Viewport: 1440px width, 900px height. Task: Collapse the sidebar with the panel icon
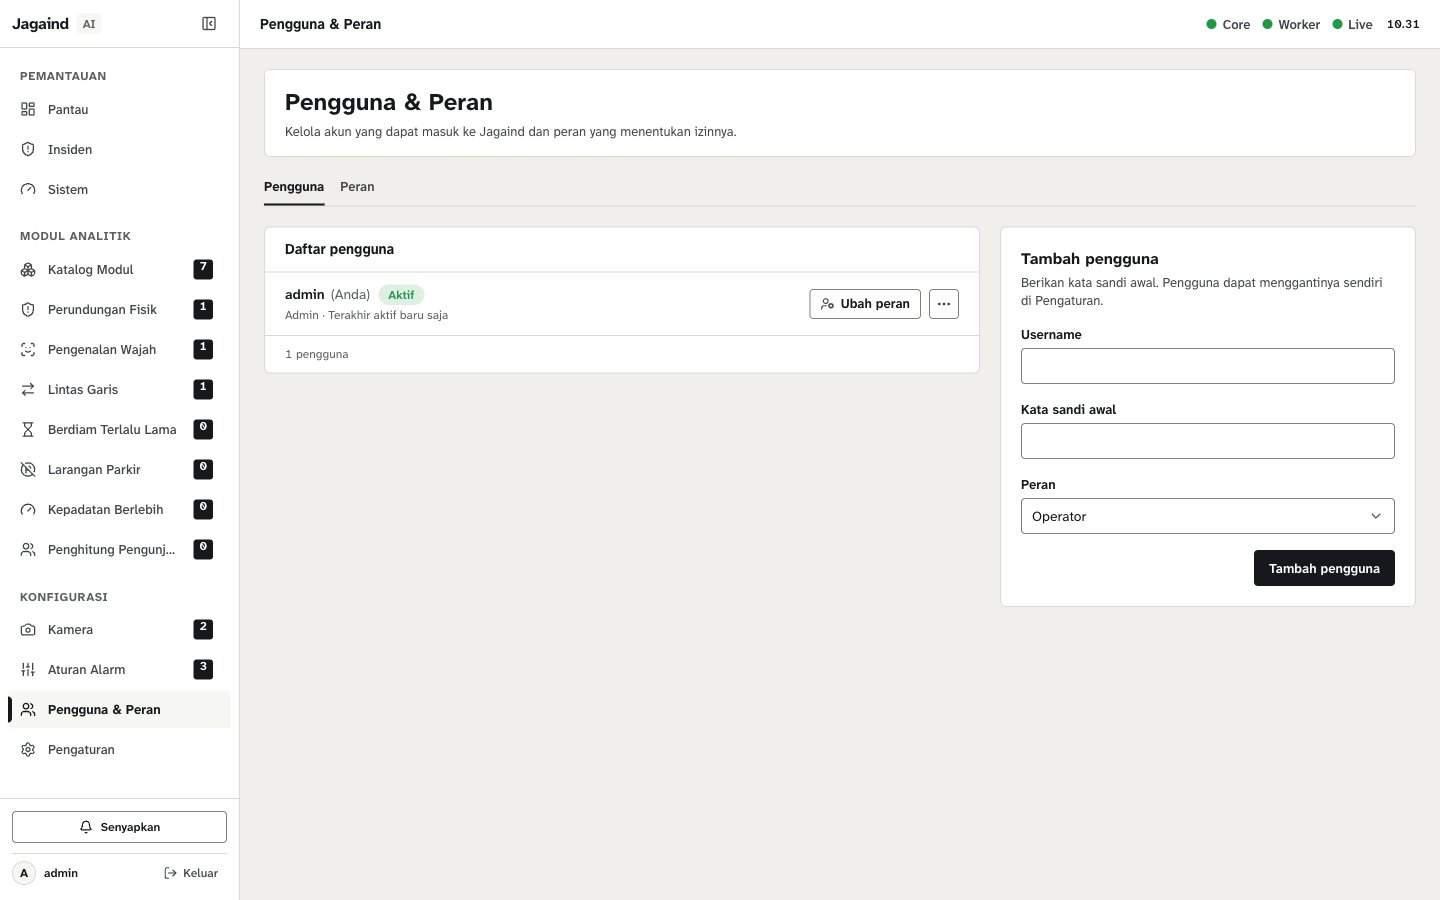point(209,24)
